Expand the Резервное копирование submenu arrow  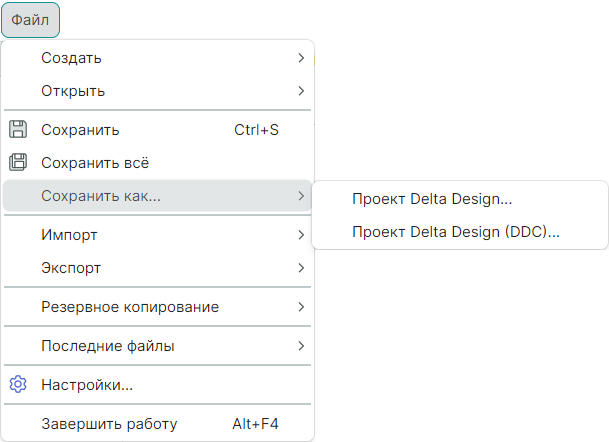tap(301, 307)
